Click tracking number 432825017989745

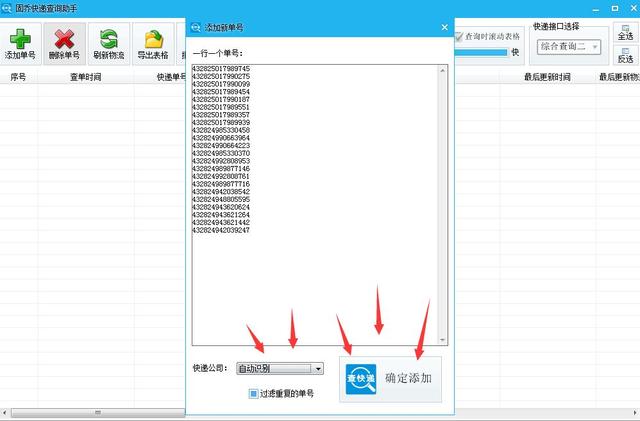(221, 69)
